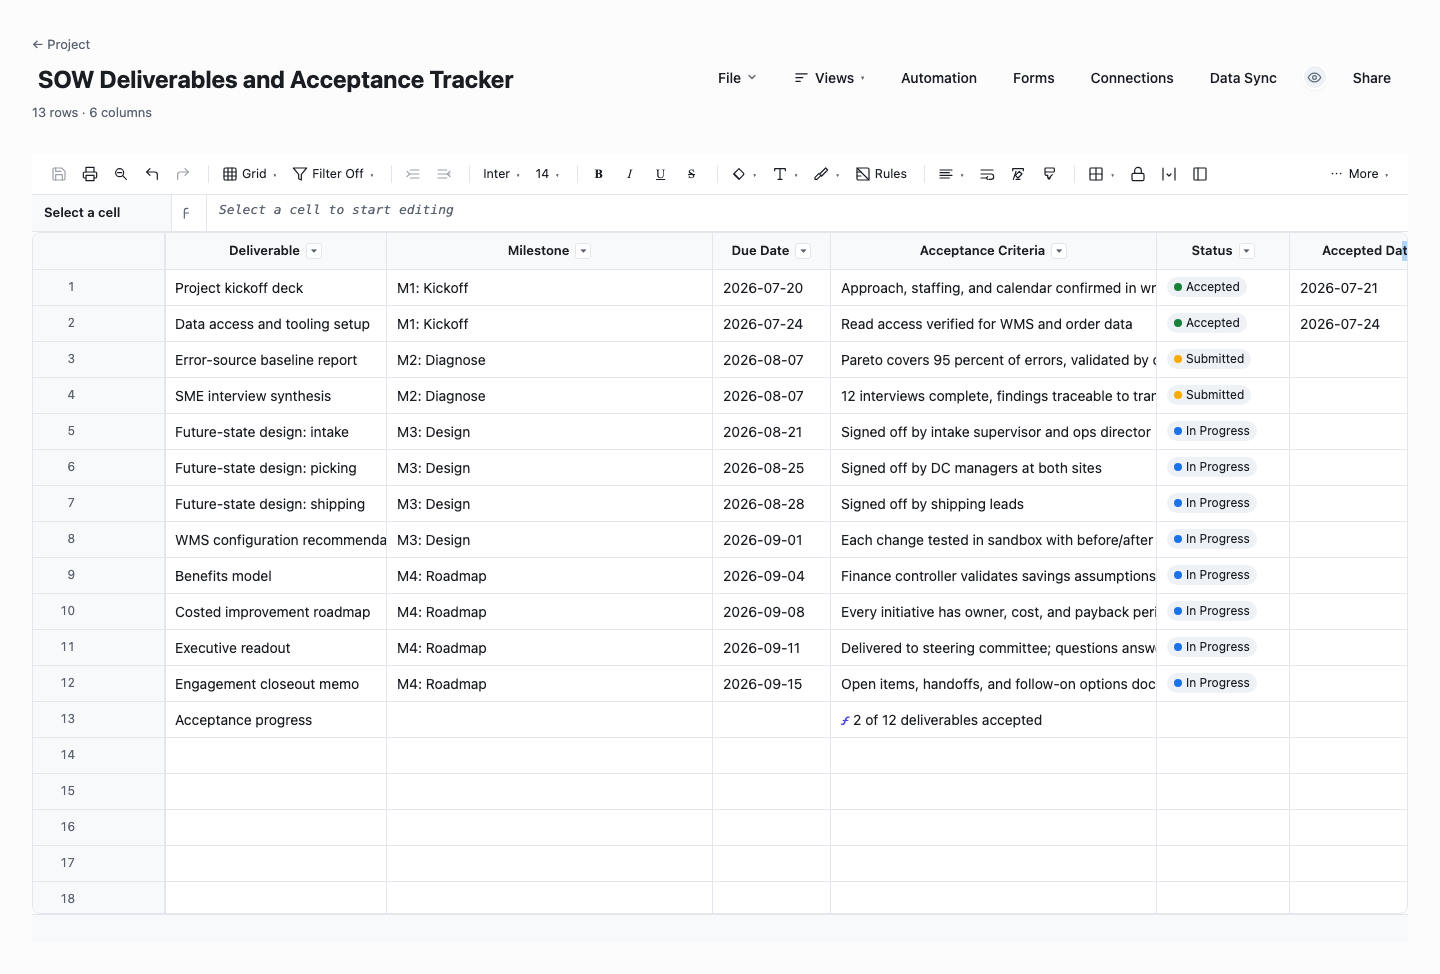Select the 2026-07-21 accepted date cell
1440x974 pixels.
[x=1348, y=288]
